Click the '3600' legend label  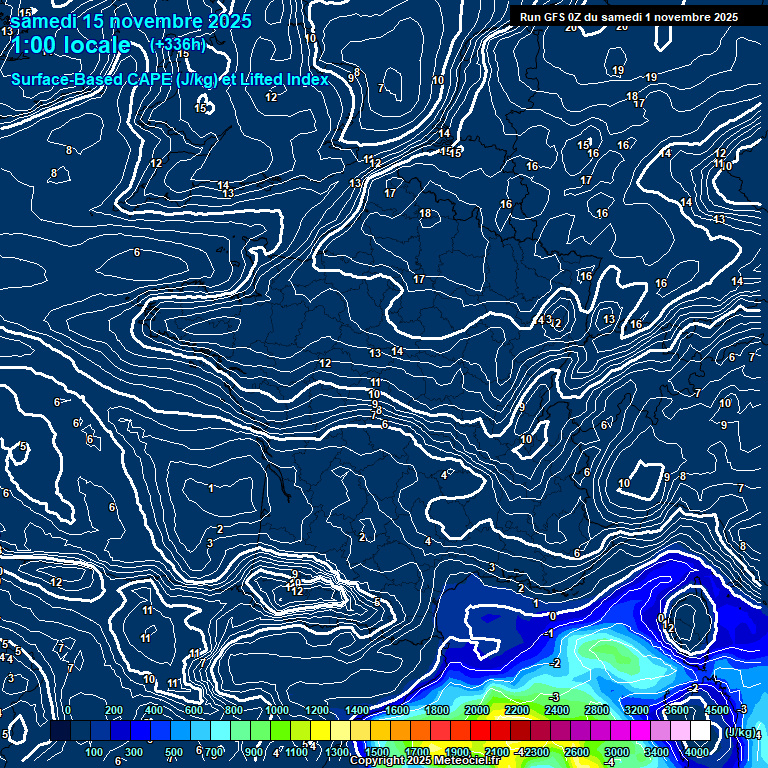(x=677, y=710)
